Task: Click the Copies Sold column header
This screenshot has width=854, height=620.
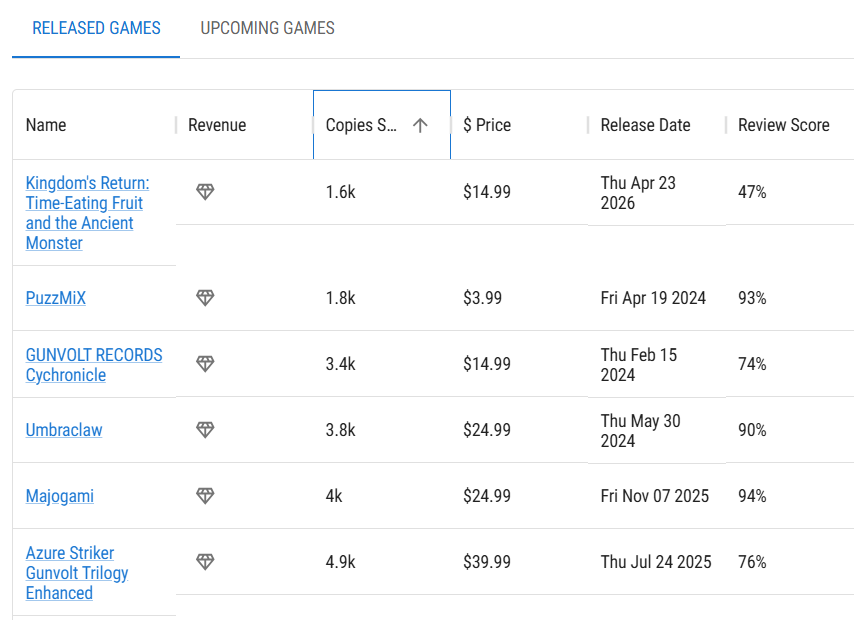Action: [x=382, y=125]
